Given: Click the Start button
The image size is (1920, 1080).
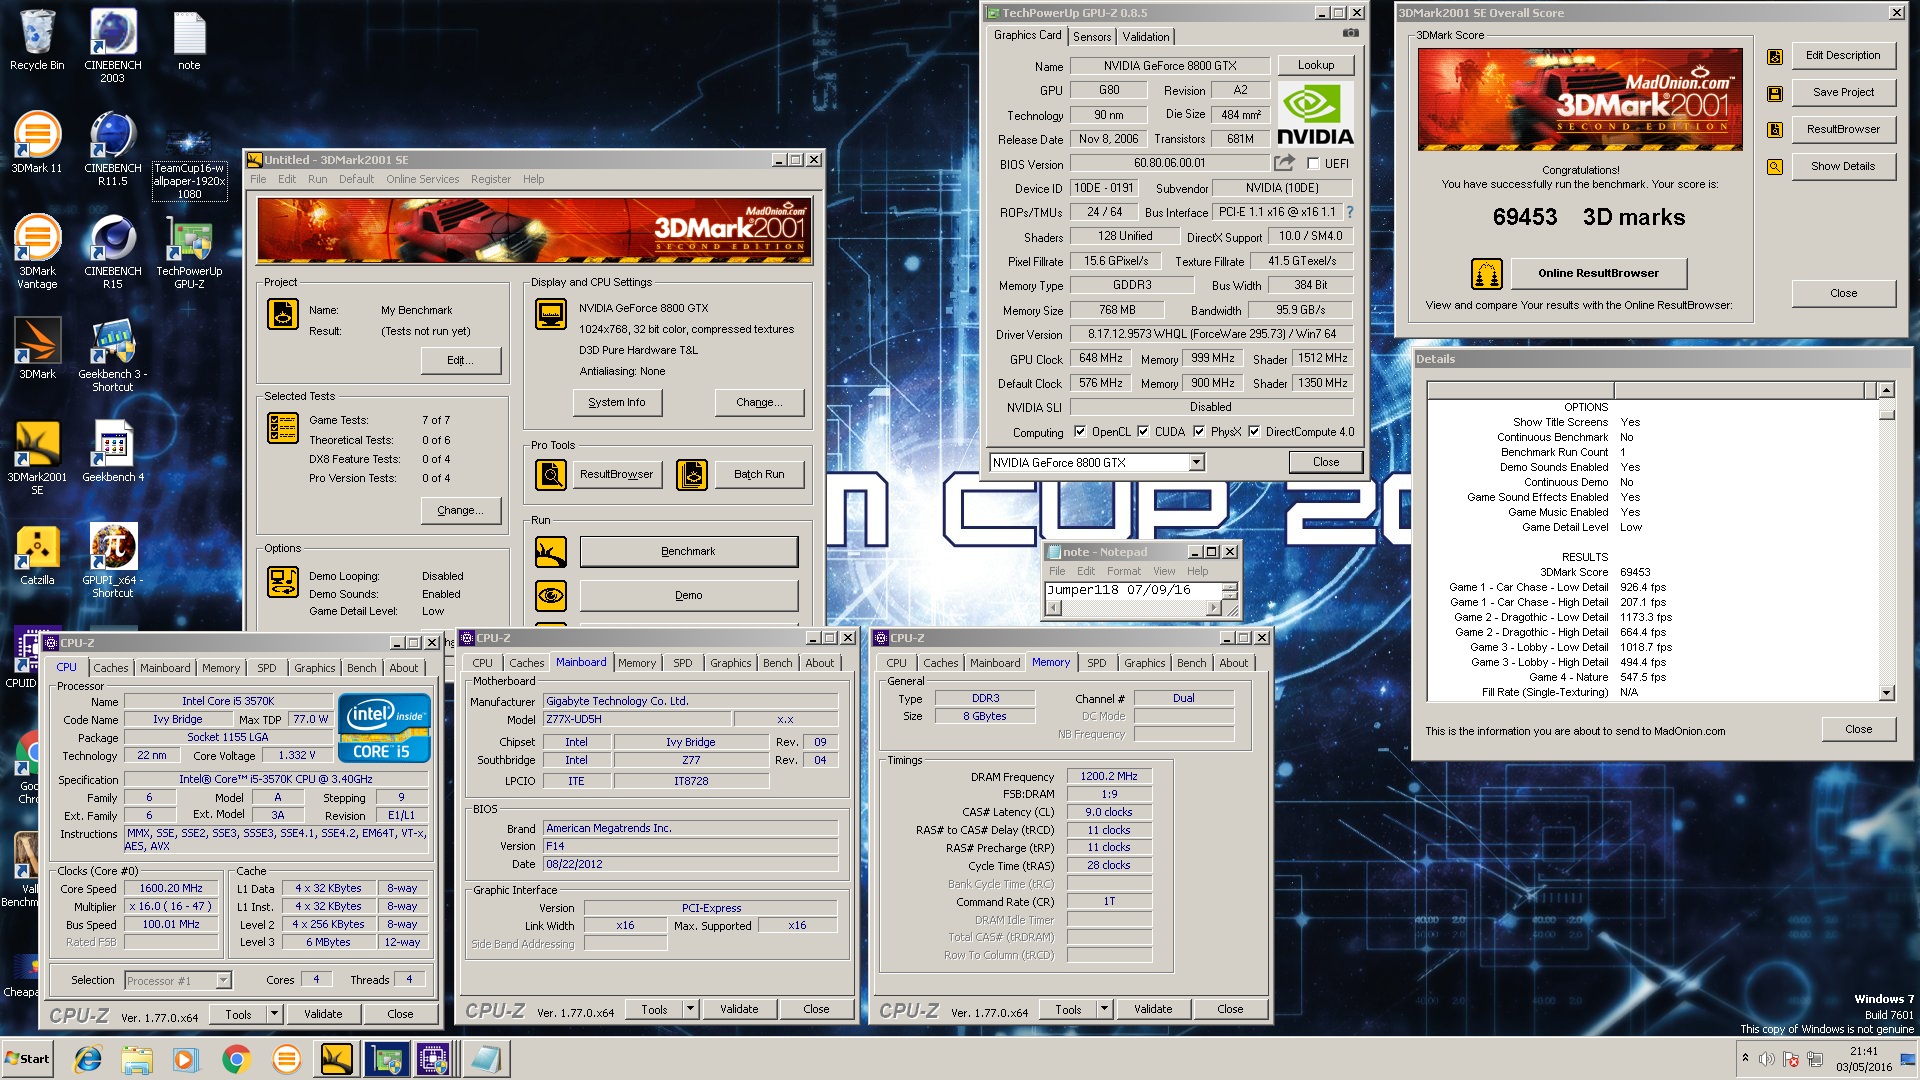Looking at the screenshot, I should tap(28, 1059).
